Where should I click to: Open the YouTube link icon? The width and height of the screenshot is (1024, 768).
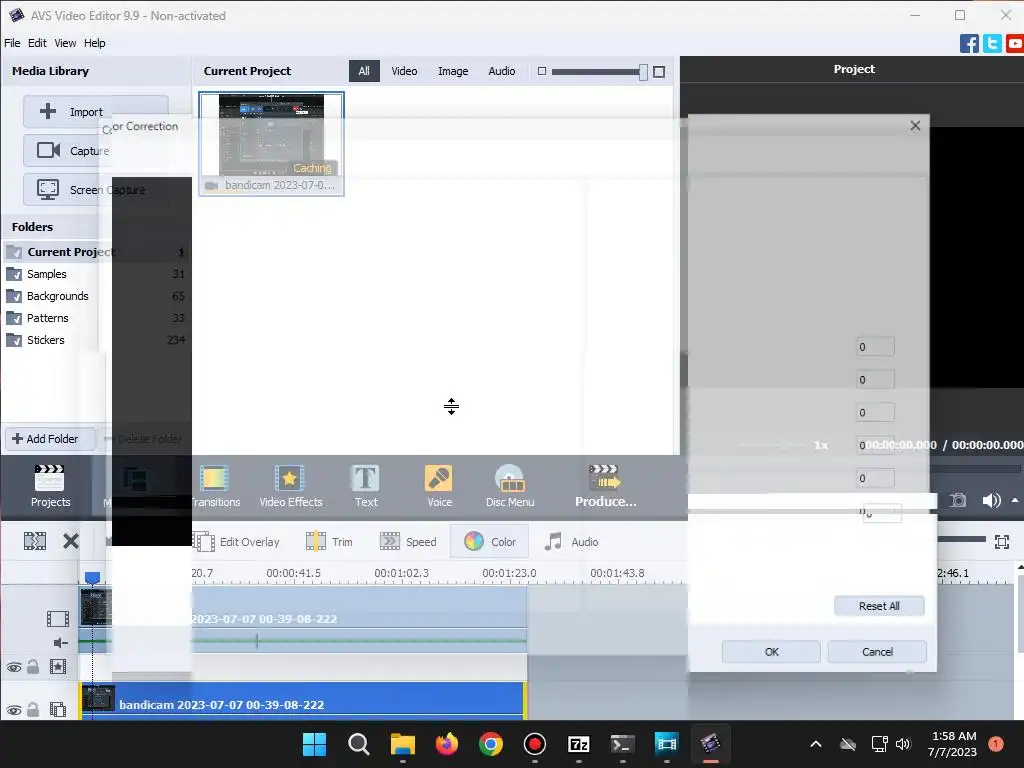[1015, 44]
